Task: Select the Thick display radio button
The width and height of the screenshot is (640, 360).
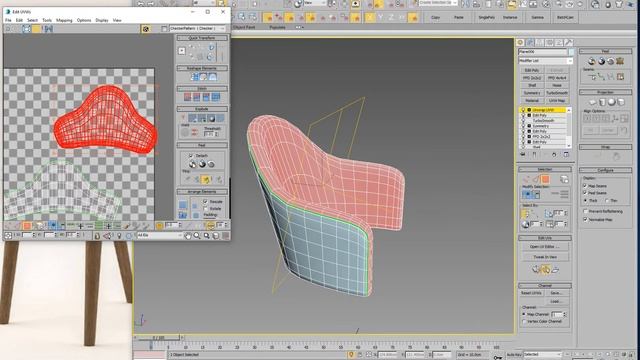Action: point(586,201)
